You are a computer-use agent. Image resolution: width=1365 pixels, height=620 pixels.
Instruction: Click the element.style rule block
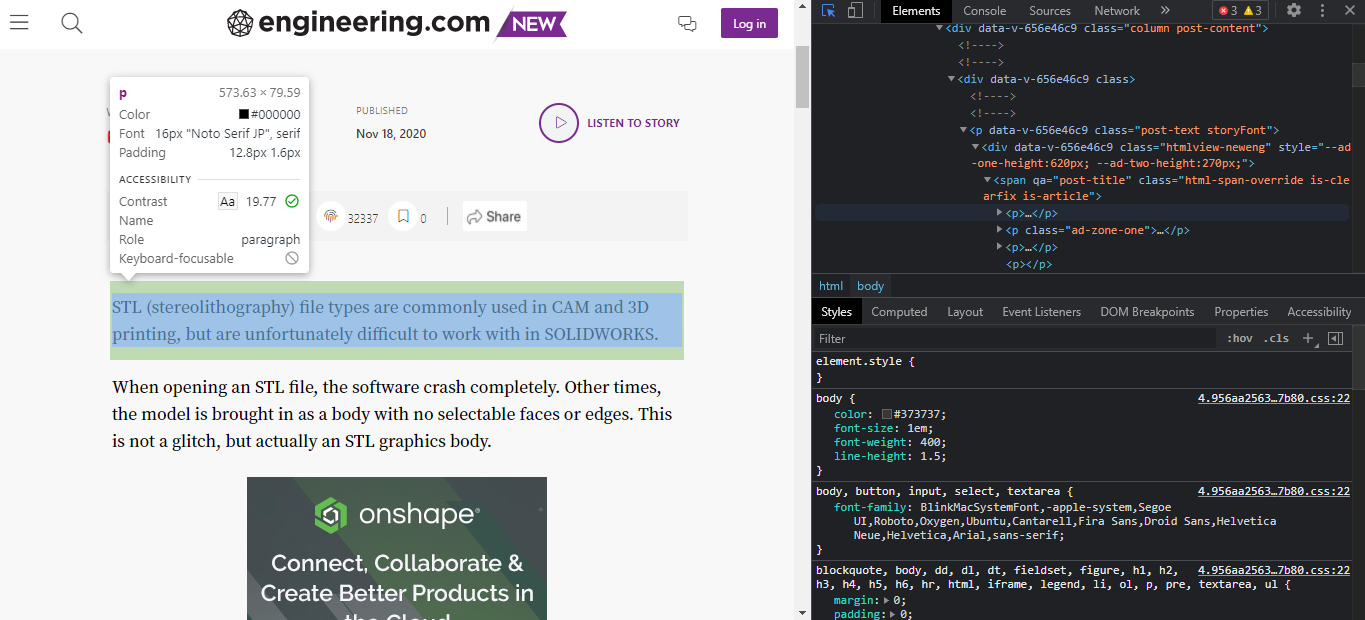click(1080, 369)
